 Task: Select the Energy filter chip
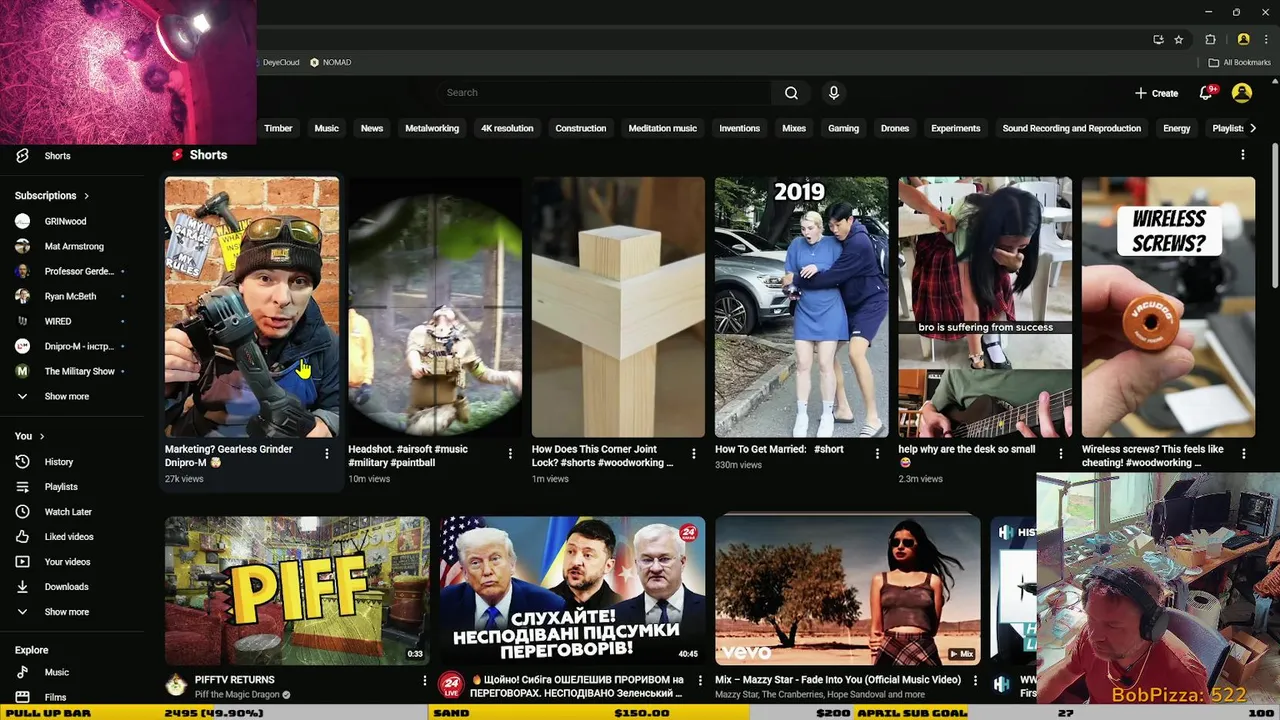pyautogui.click(x=1177, y=128)
